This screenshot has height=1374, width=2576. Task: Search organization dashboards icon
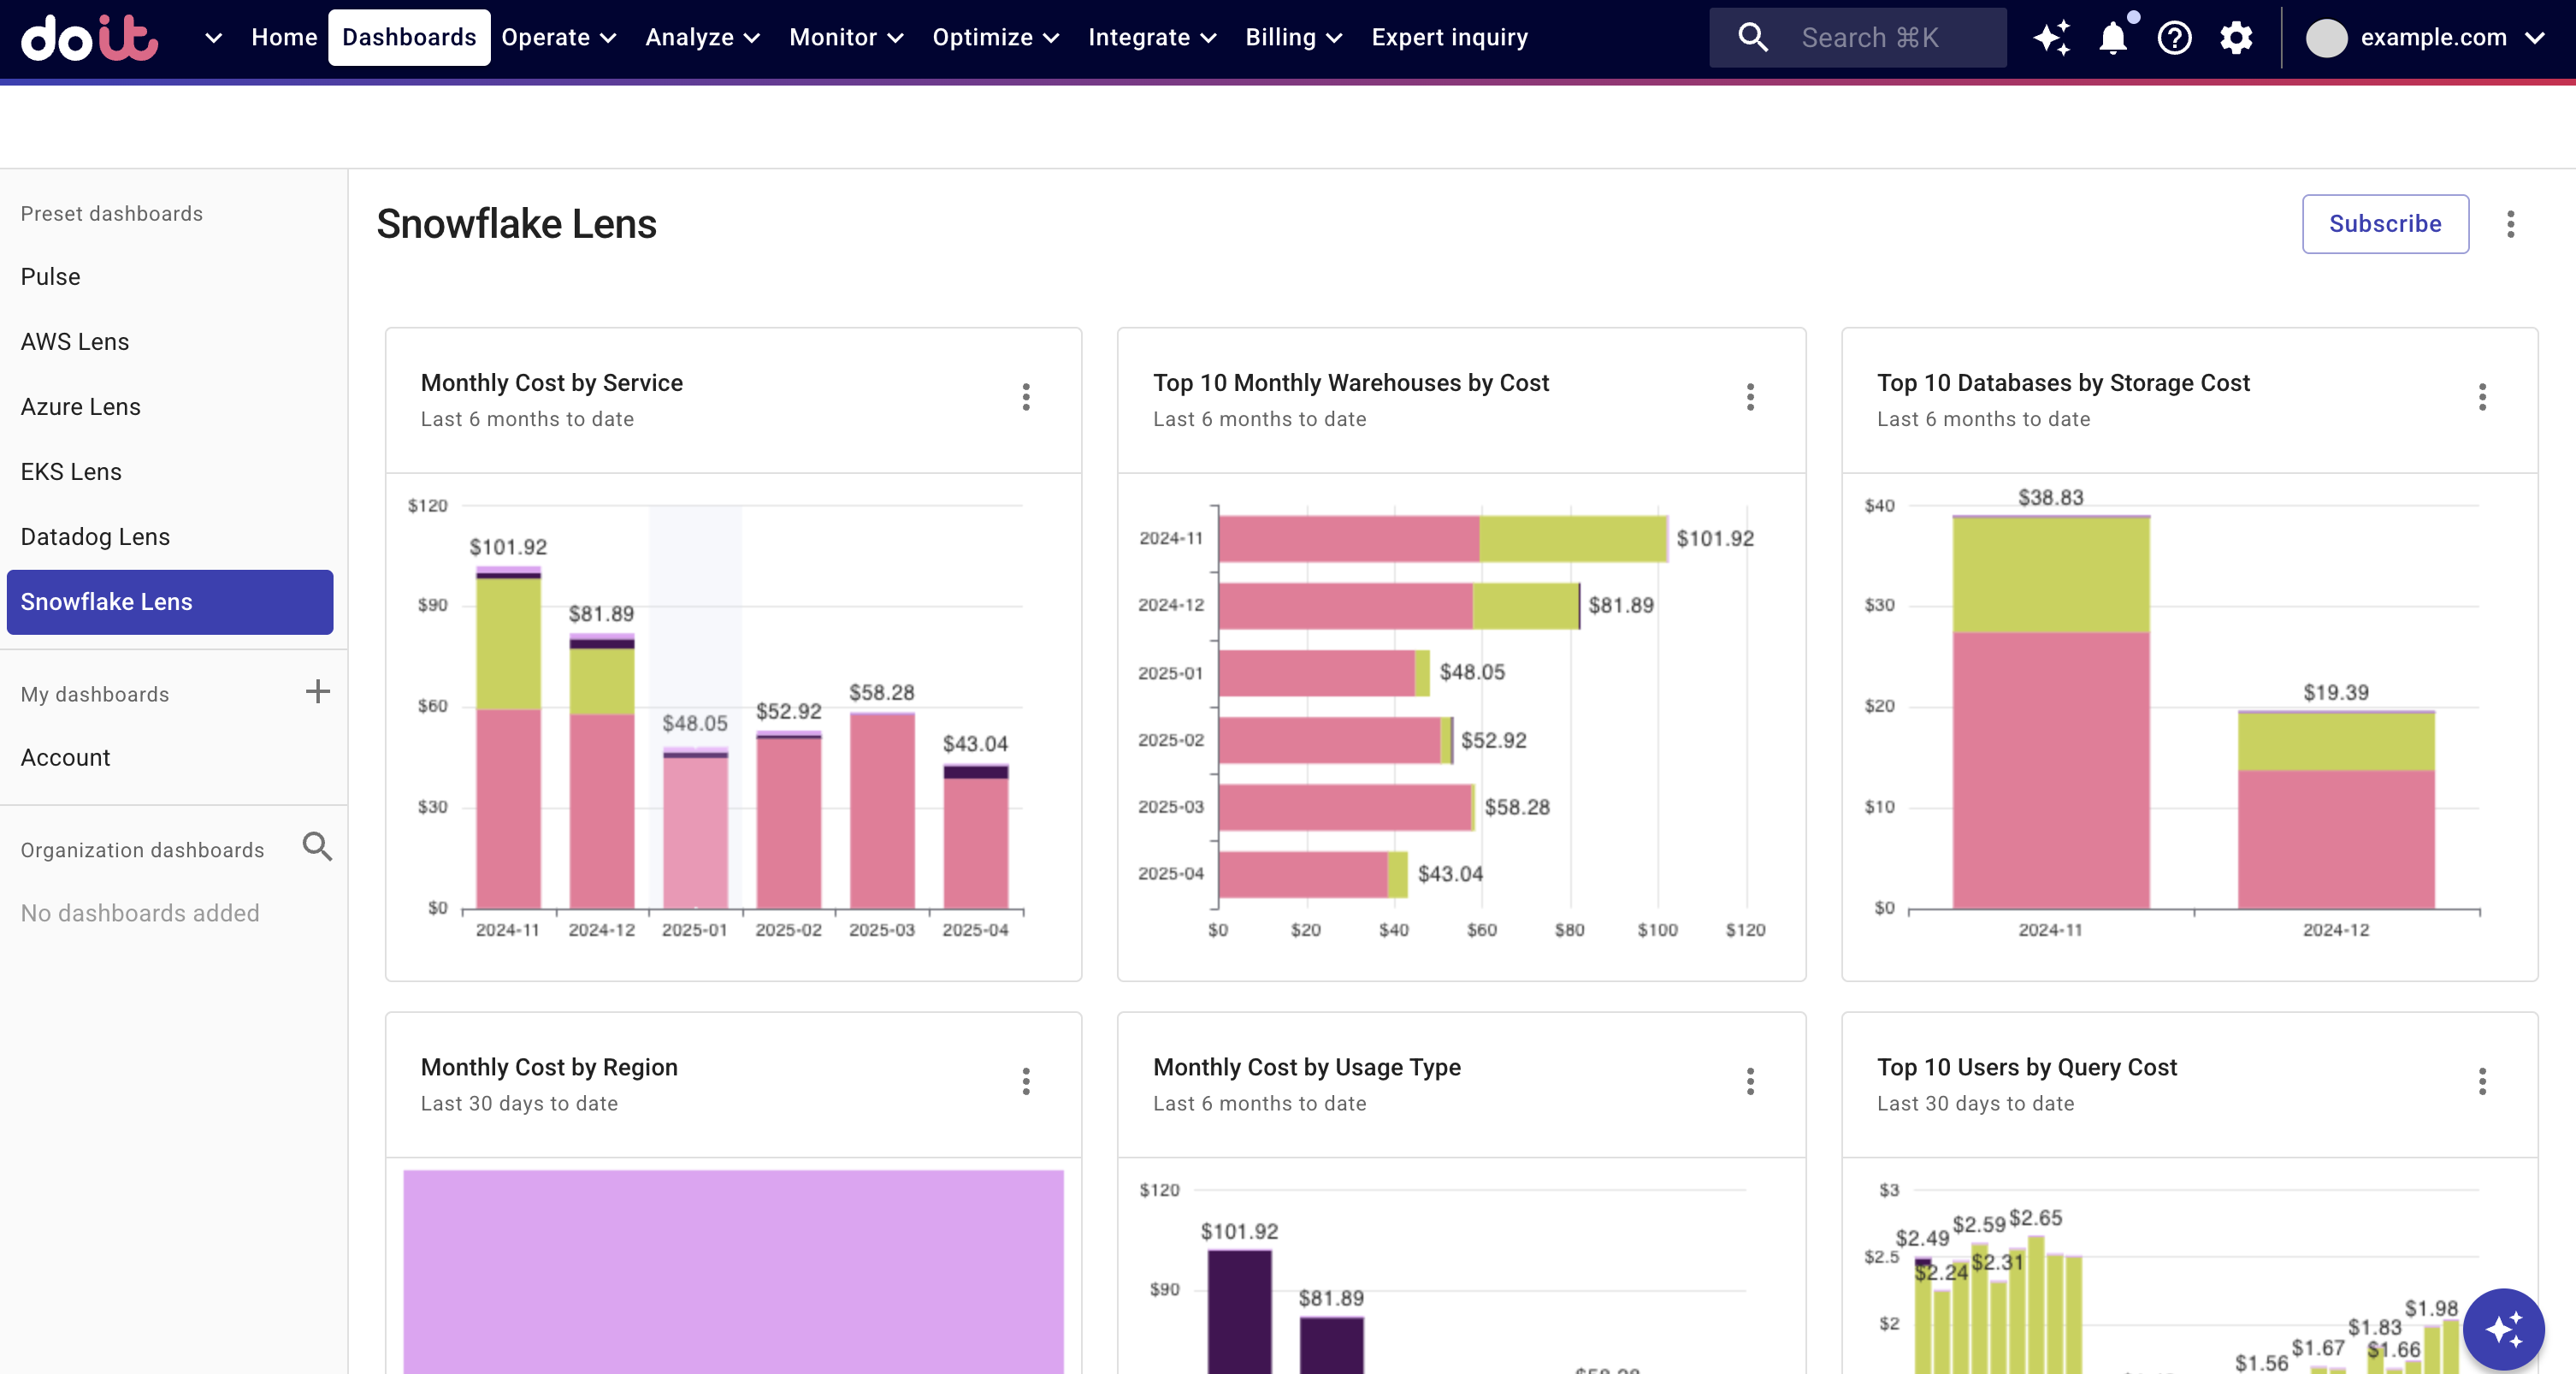(x=317, y=847)
